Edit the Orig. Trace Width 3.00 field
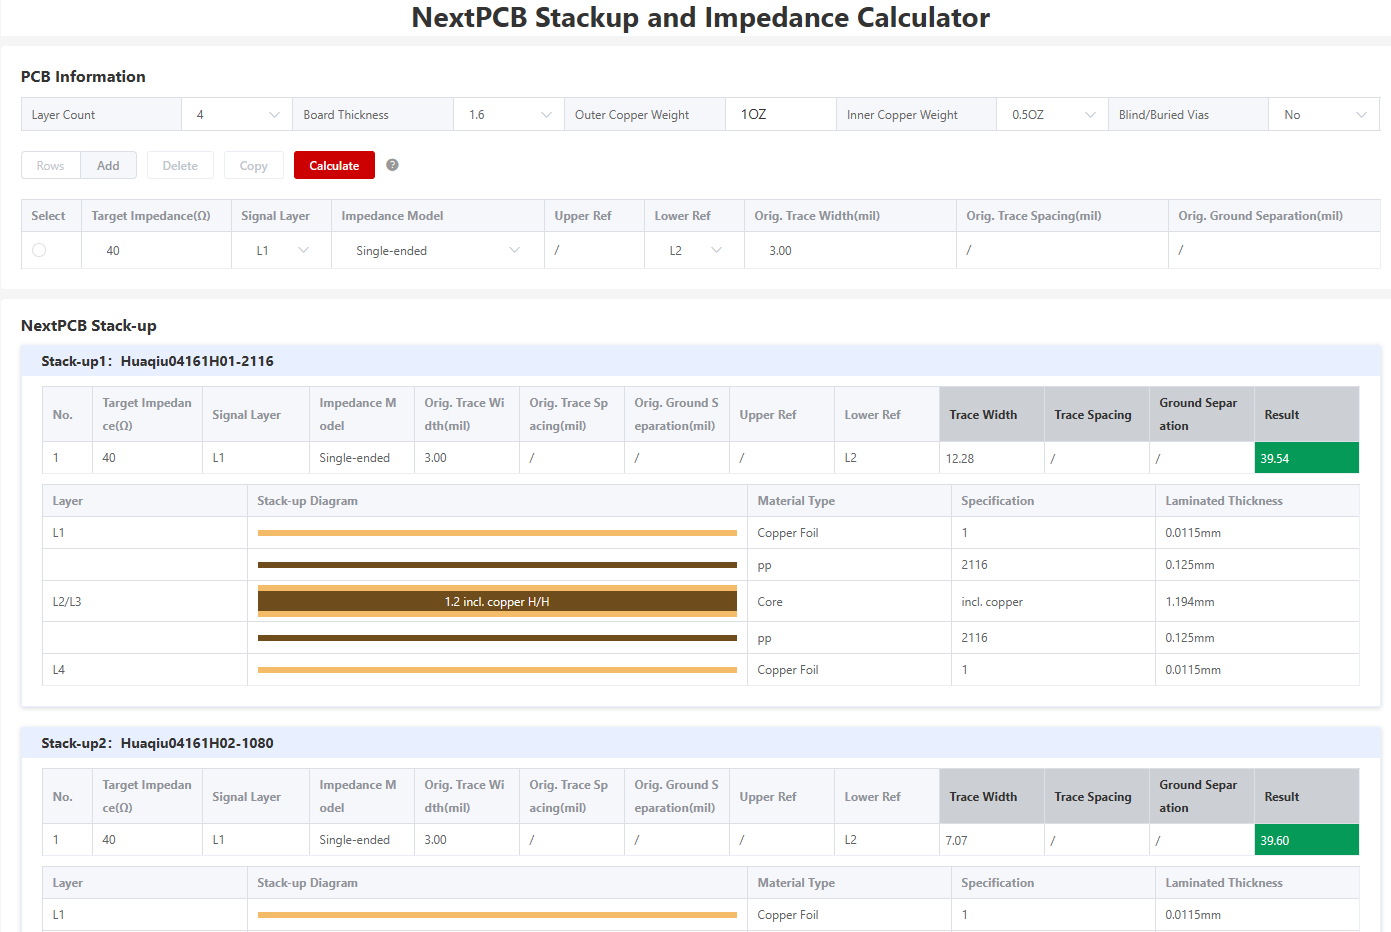Viewport: 1391px width, 932px height. pos(848,250)
